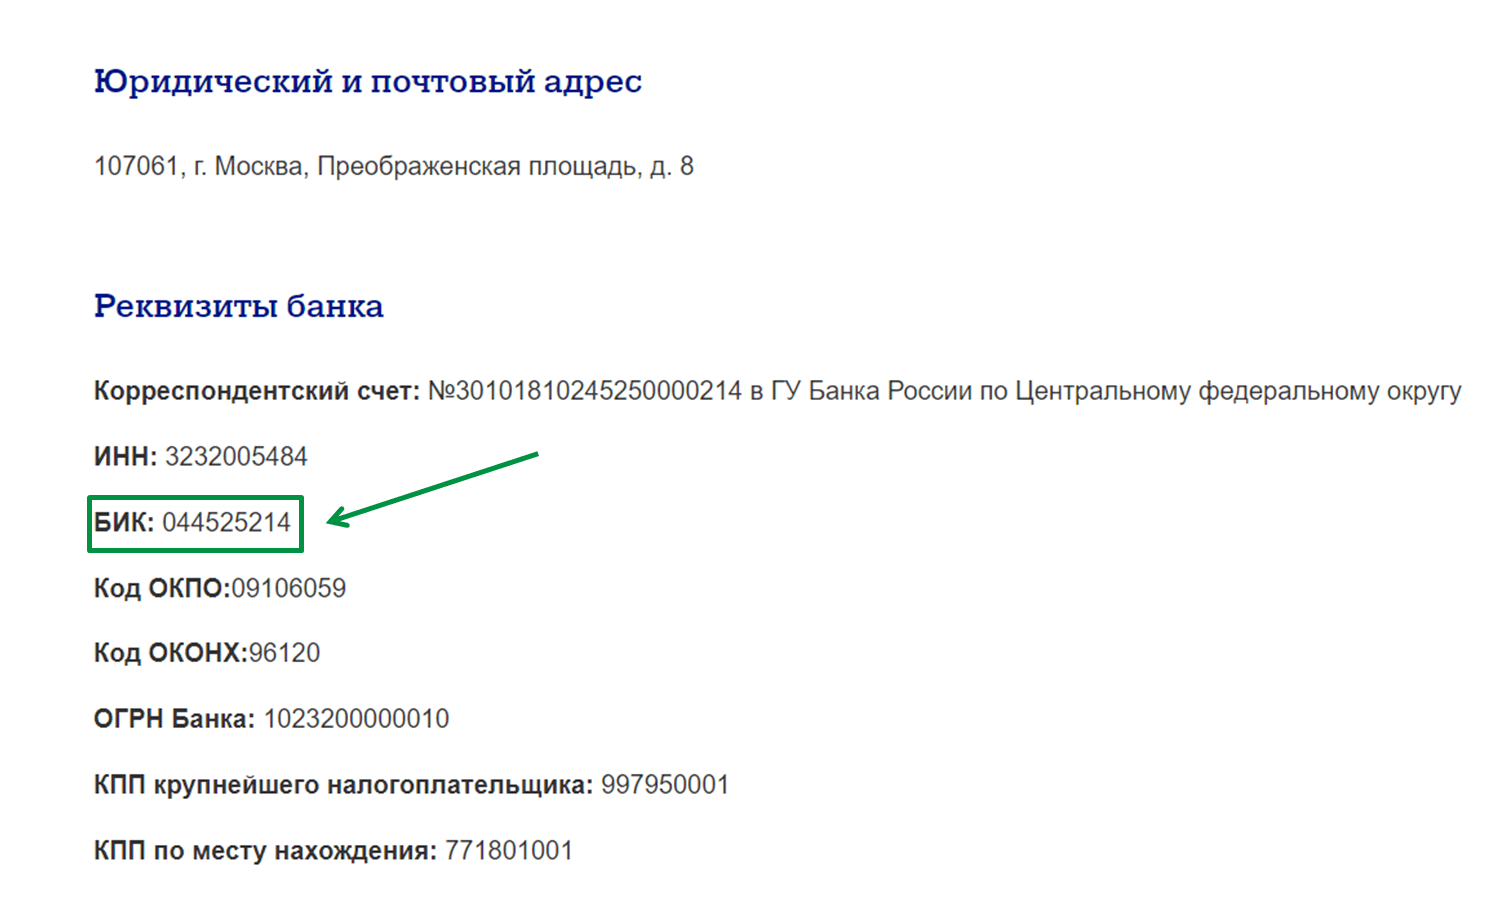1505x910 pixels.
Task: Click the green arrow pointing at БИК
Action: click(432, 487)
